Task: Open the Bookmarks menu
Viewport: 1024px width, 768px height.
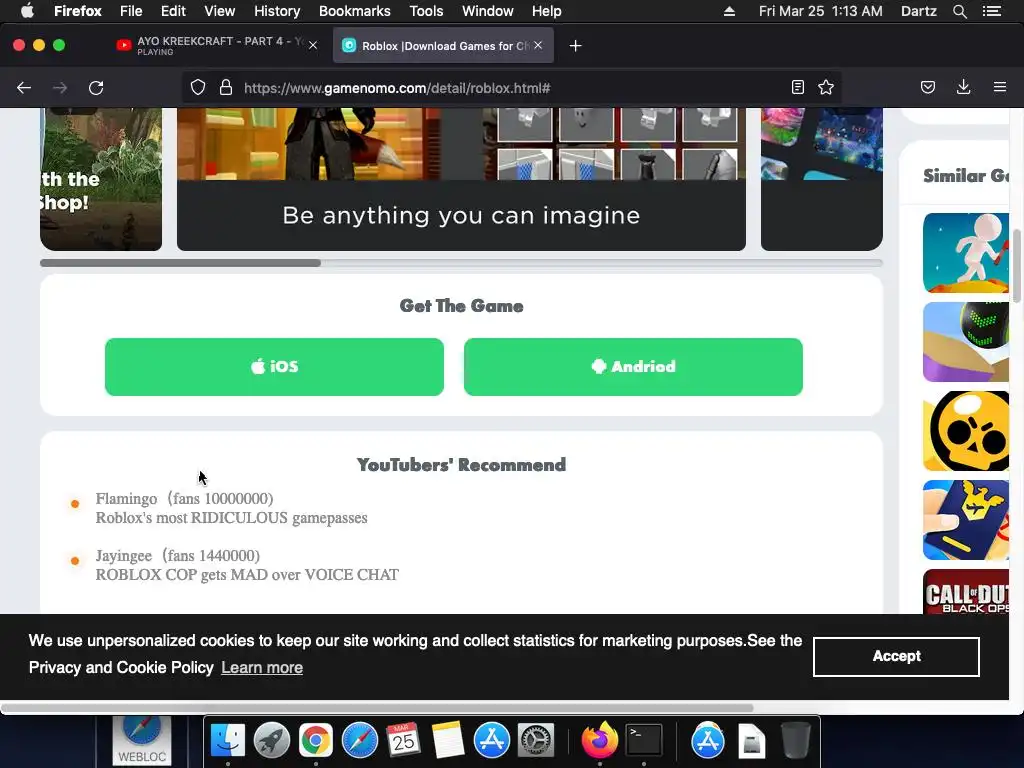Action: click(355, 11)
